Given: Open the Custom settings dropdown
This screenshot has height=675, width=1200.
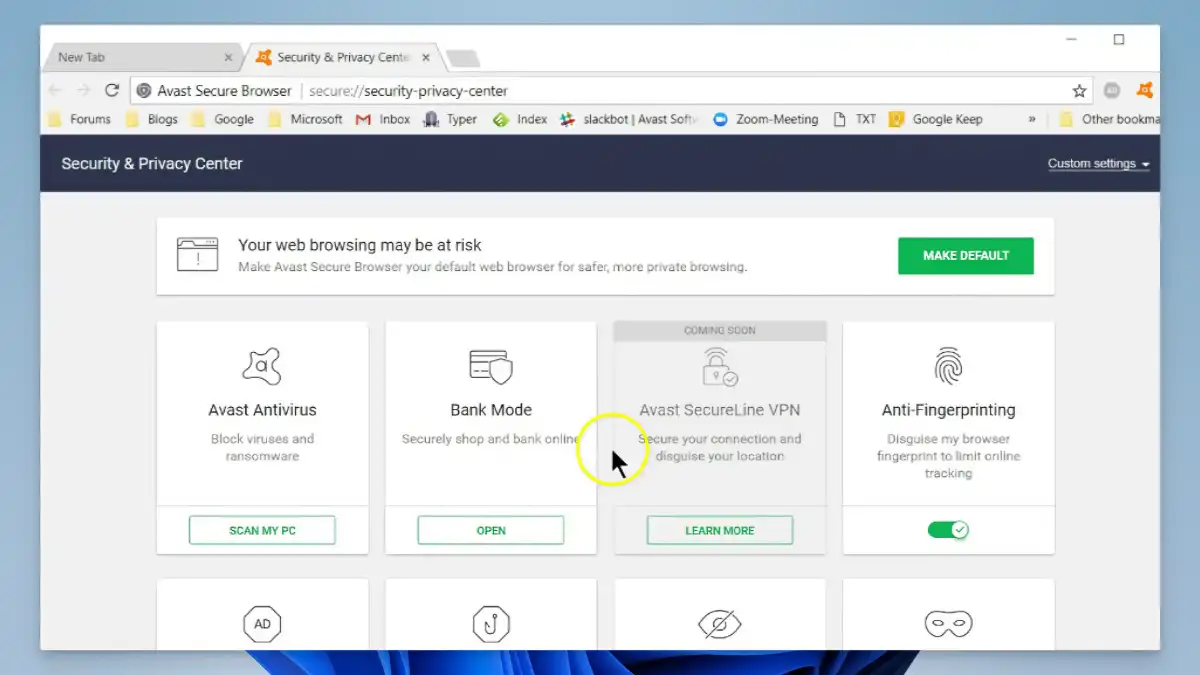Looking at the screenshot, I should 1097,163.
